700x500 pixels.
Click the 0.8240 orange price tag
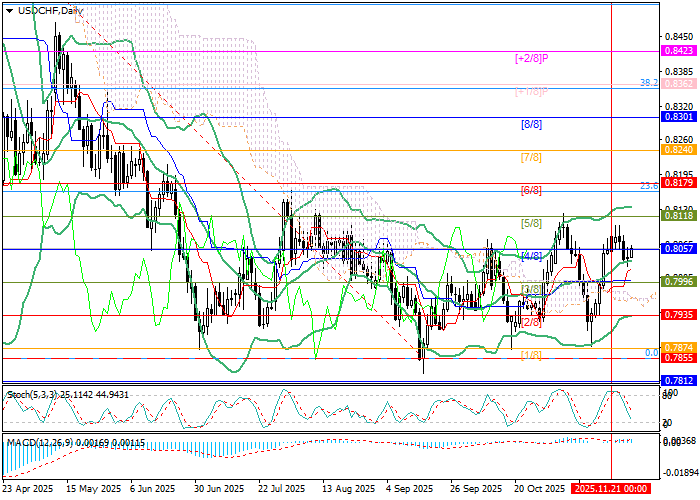[678, 149]
